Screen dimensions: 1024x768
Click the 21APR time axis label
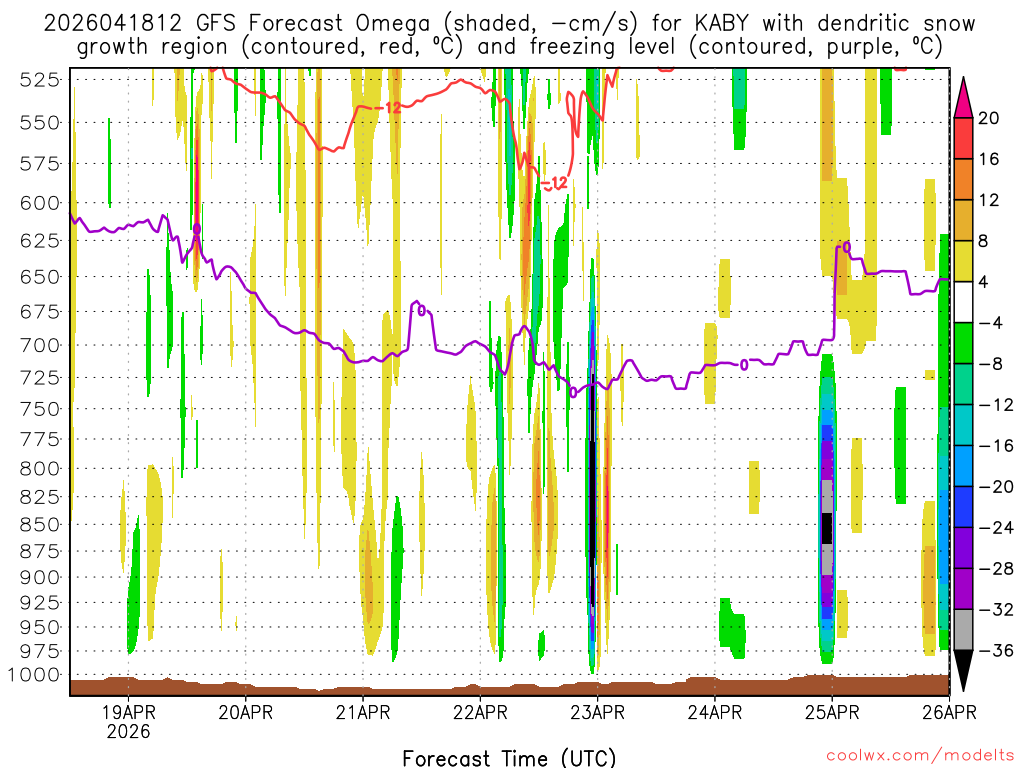[x=363, y=712]
